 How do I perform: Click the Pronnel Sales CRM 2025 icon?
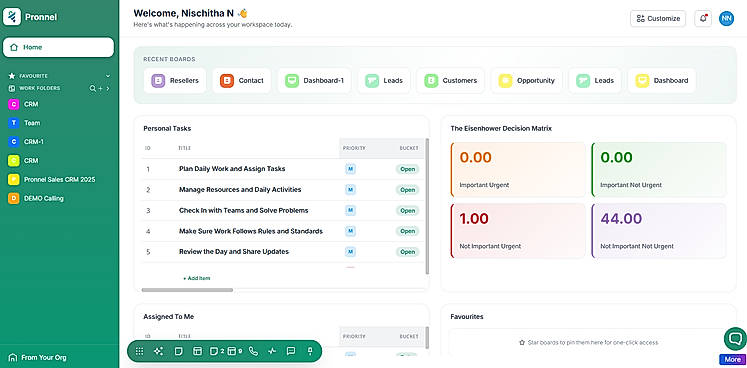pyautogui.click(x=13, y=180)
